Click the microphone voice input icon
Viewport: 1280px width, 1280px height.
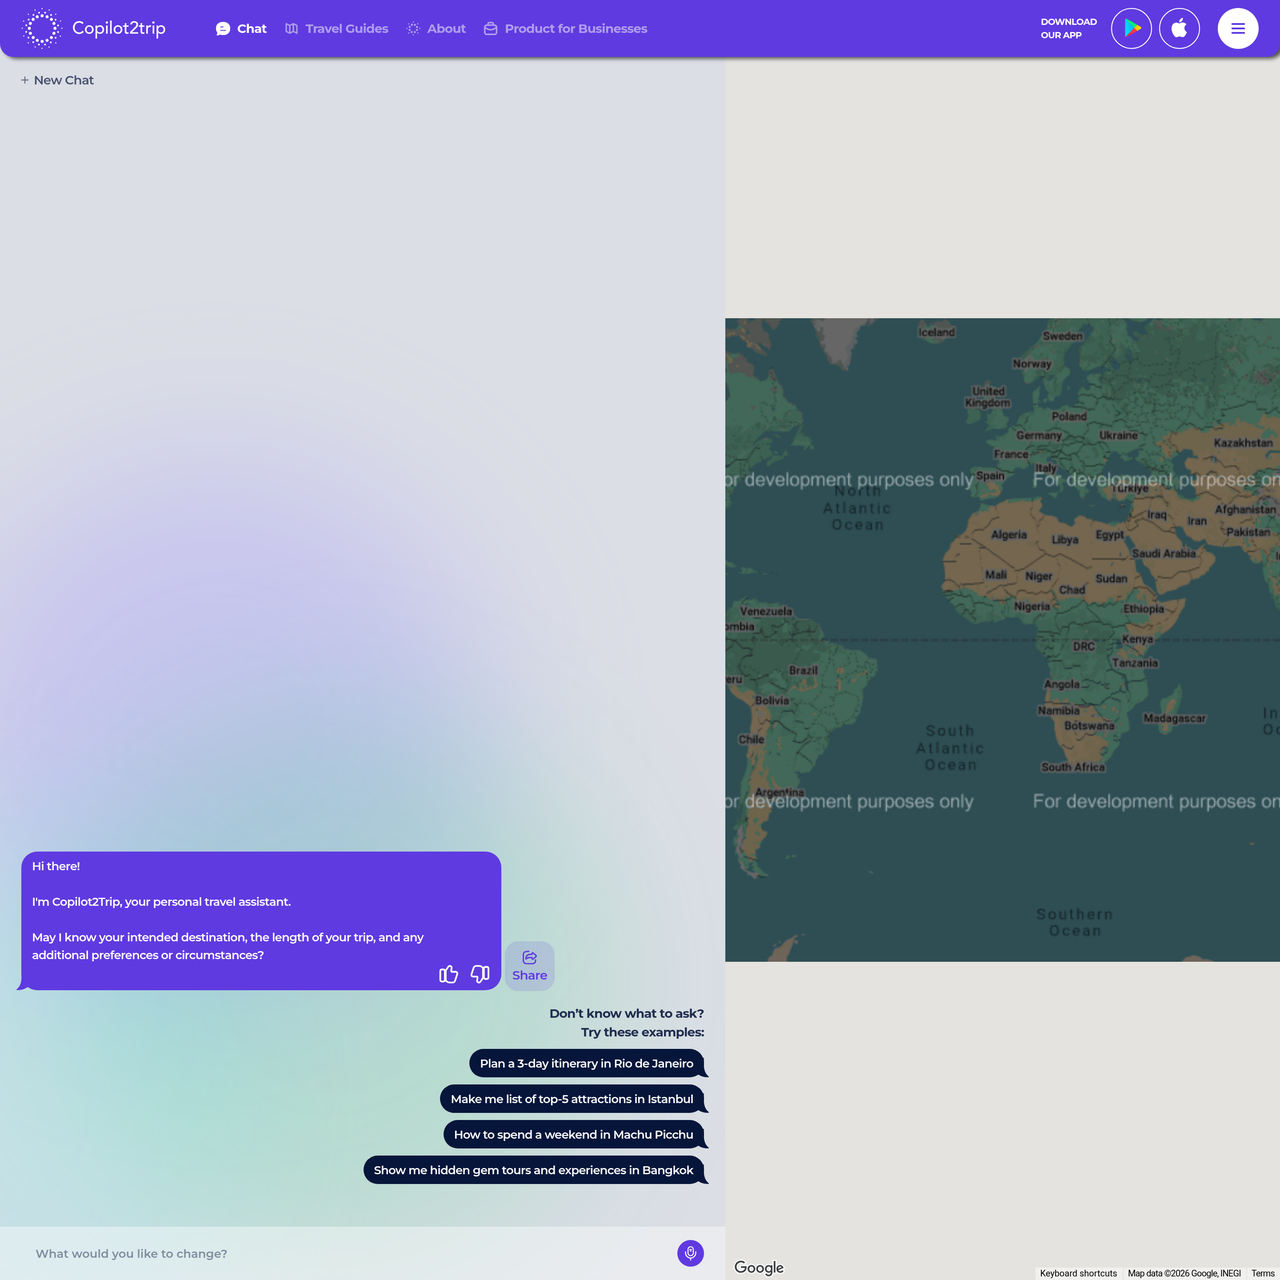[x=691, y=1253]
